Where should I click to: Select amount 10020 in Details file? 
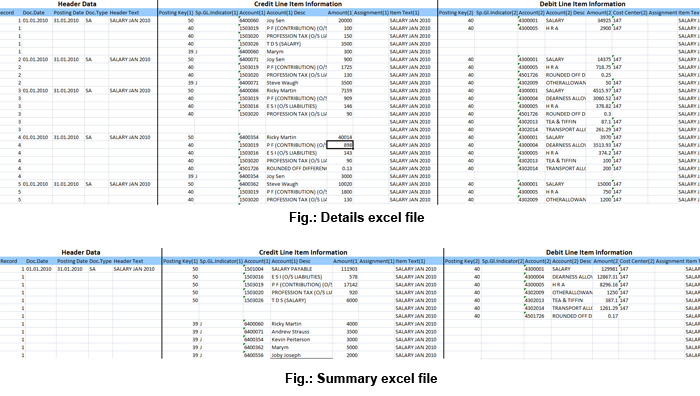[x=345, y=184]
